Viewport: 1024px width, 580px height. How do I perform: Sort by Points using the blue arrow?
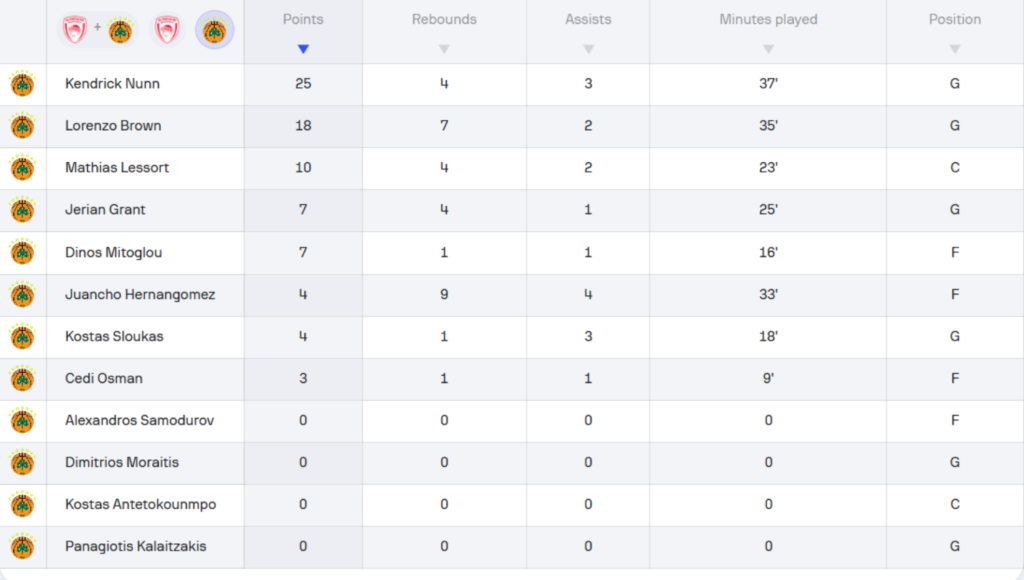pyautogui.click(x=303, y=49)
